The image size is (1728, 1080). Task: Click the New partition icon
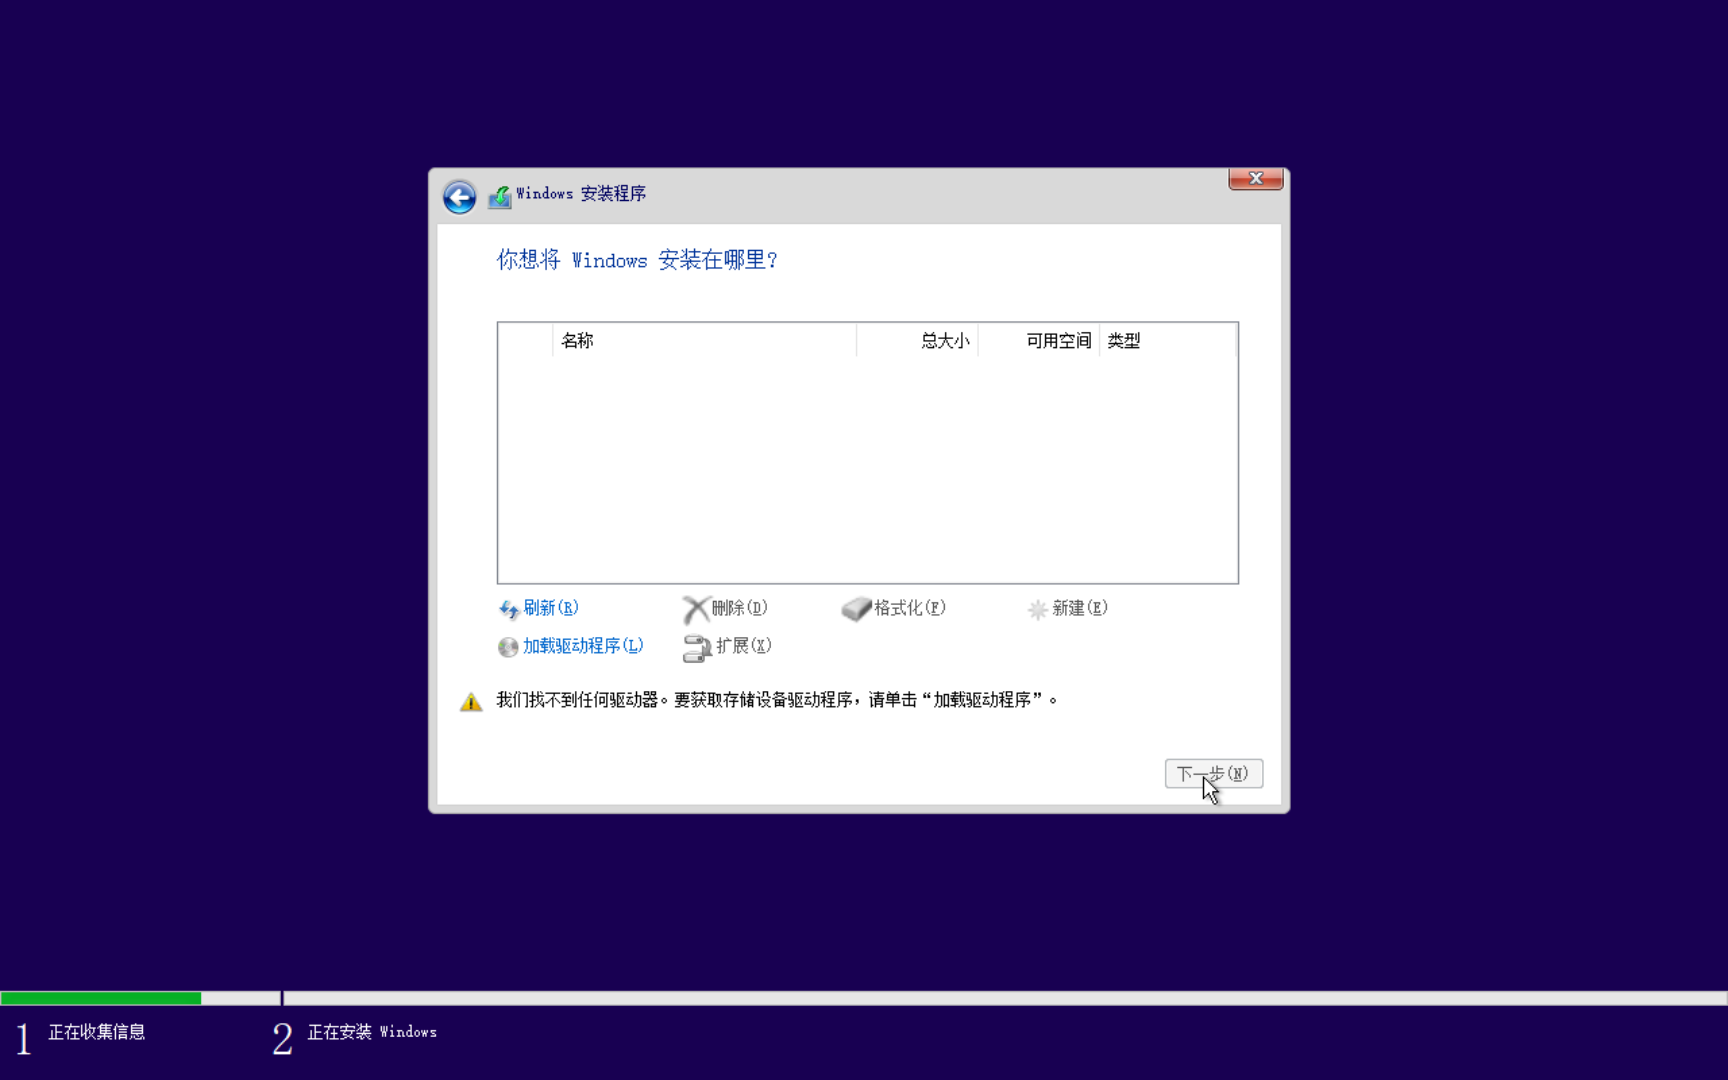click(x=1037, y=608)
